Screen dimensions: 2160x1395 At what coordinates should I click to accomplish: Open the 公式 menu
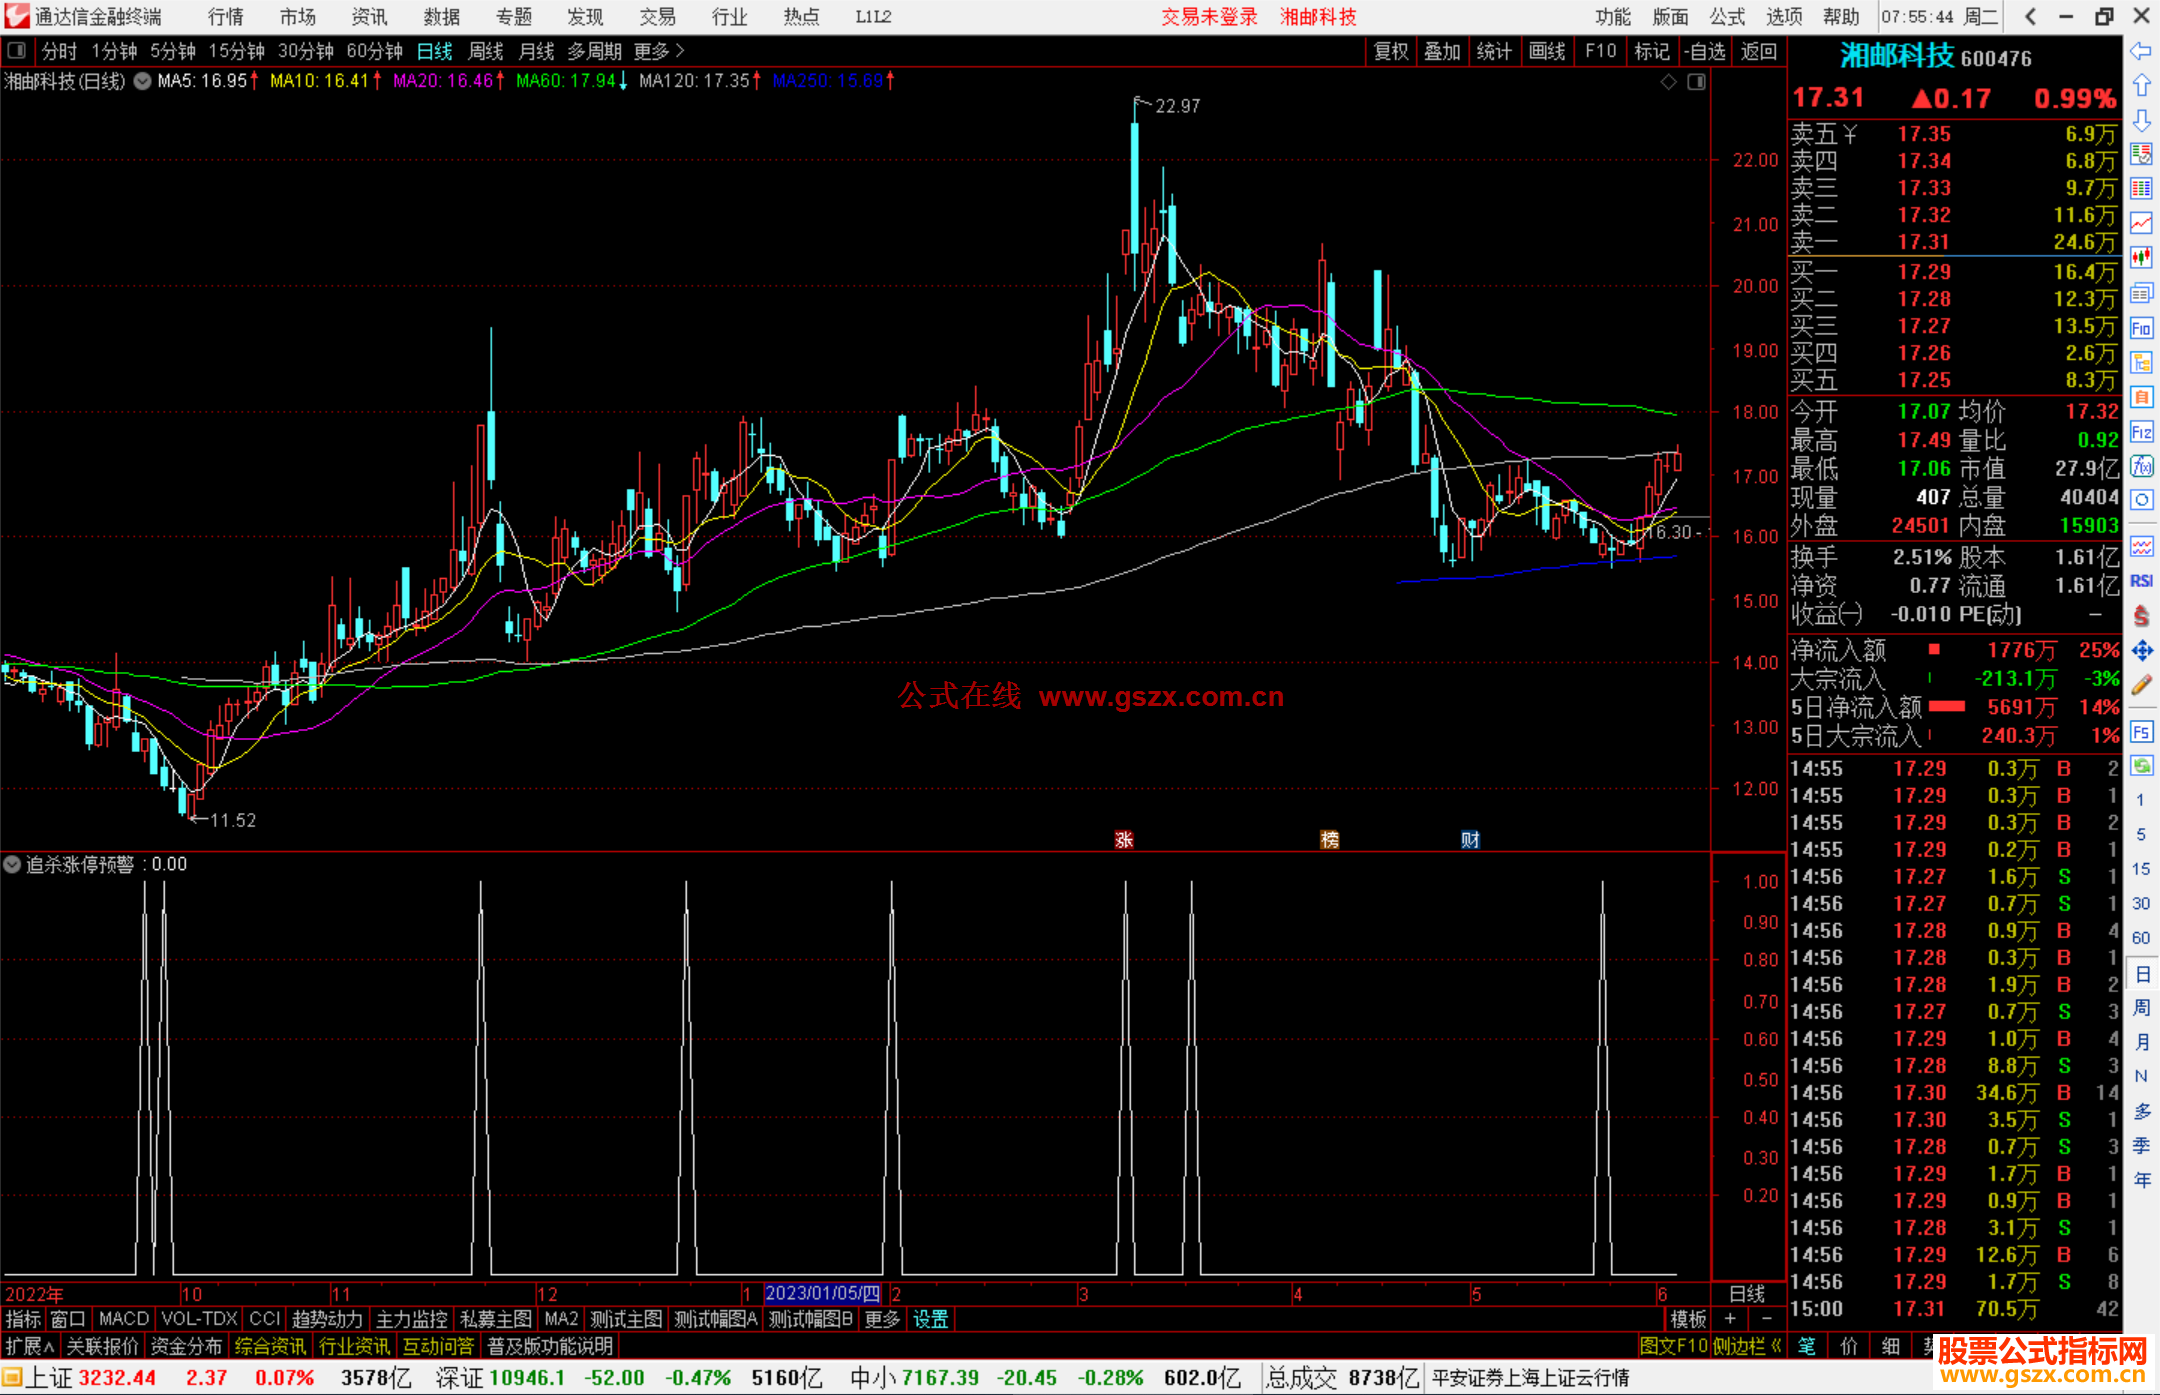coord(1726,16)
